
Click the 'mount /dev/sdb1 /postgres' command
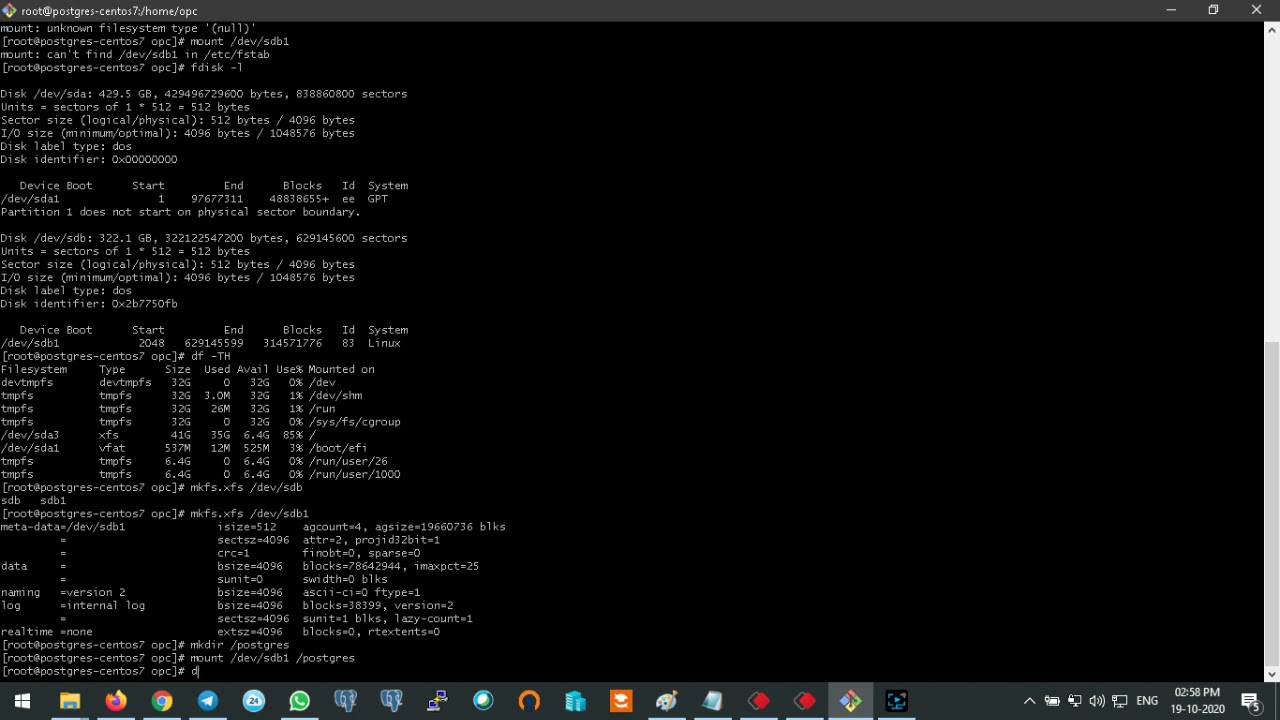tap(272, 658)
